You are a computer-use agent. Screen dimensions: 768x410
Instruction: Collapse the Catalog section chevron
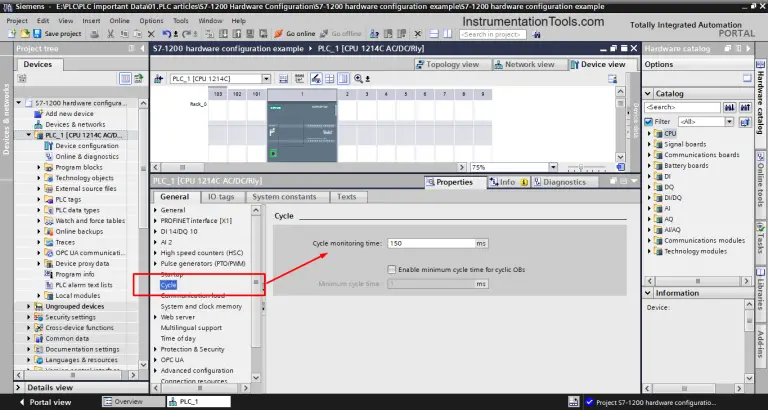648,94
